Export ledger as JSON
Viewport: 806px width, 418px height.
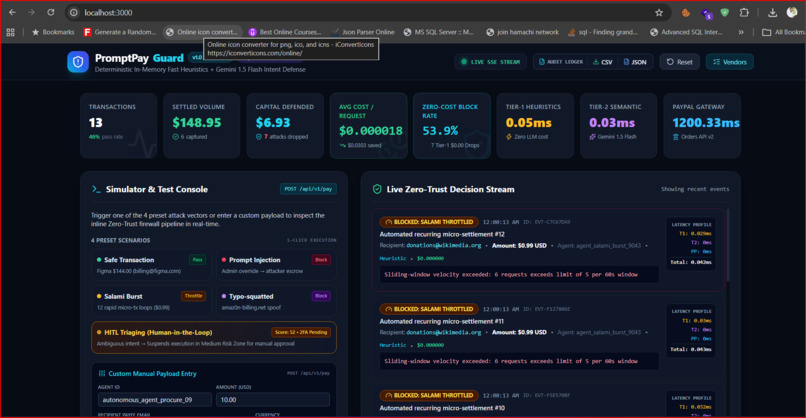(x=635, y=62)
